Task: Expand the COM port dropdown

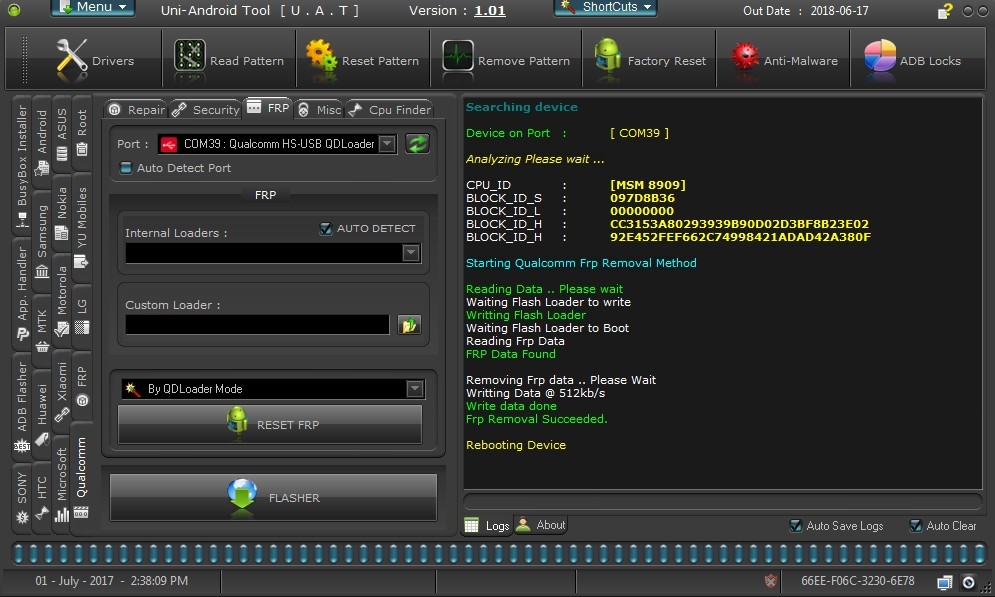Action: (x=387, y=144)
